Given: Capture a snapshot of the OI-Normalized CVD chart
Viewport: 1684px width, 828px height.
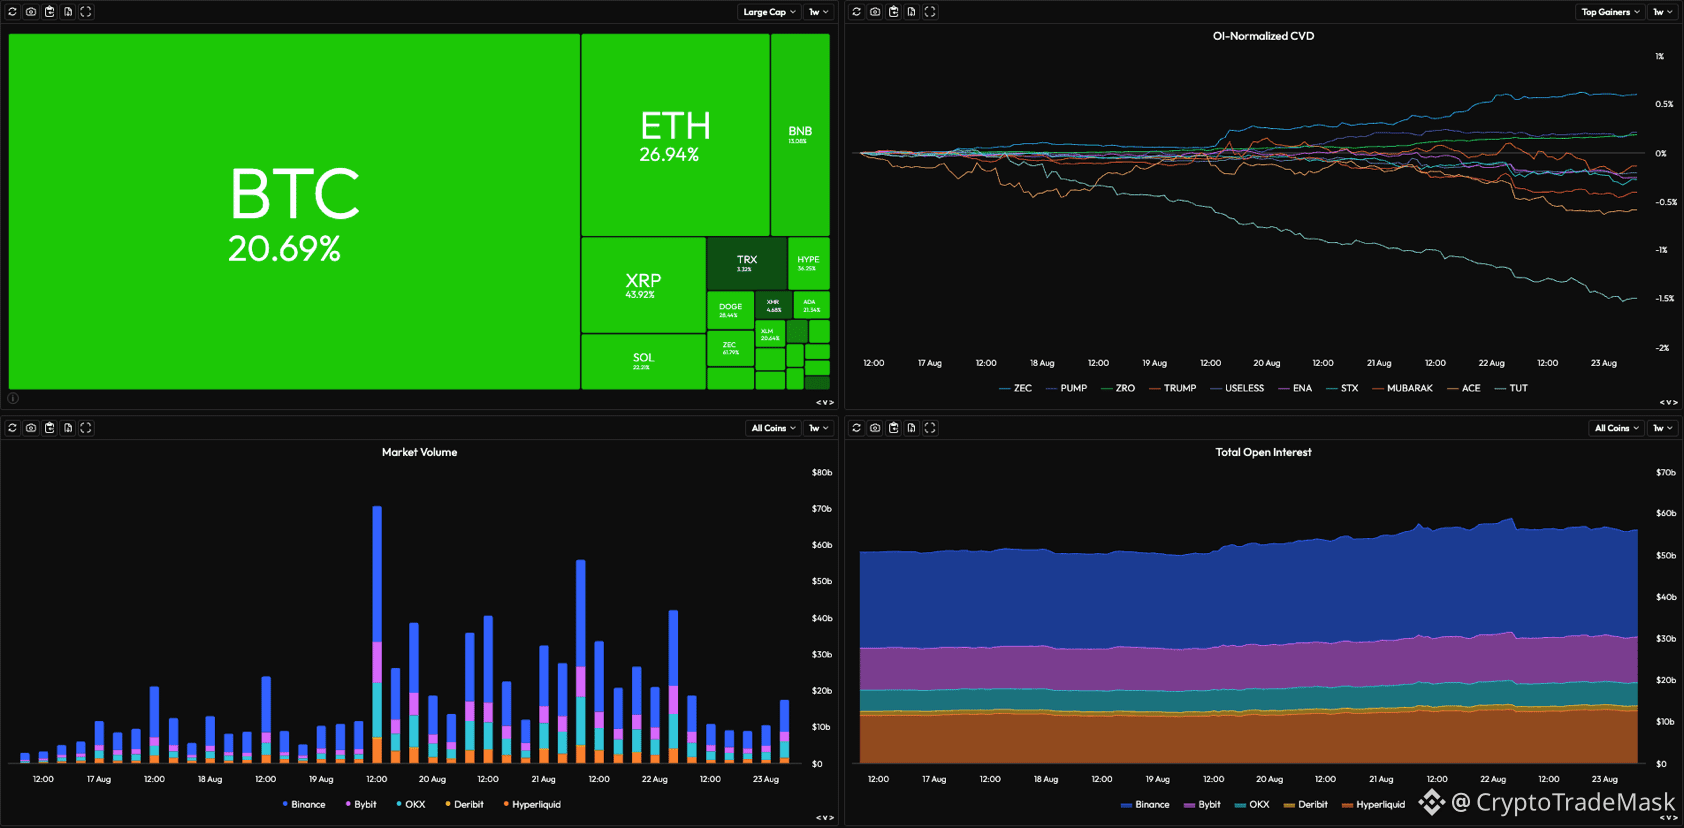Looking at the screenshot, I should [875, 12].
